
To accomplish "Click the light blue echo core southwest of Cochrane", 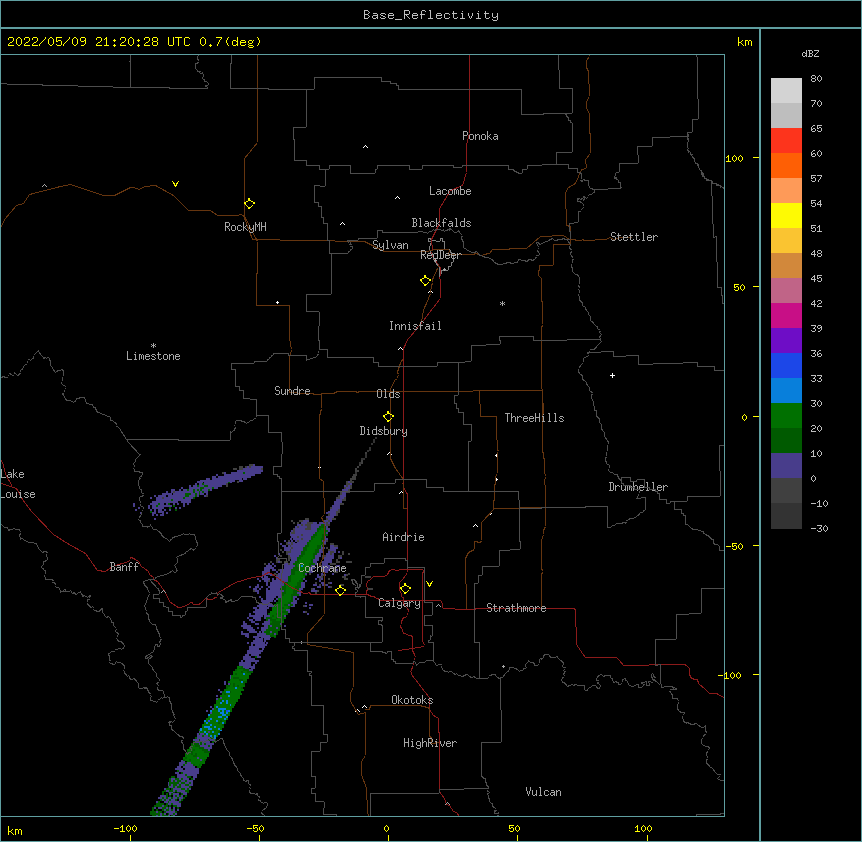I will (x=219, y=714).
